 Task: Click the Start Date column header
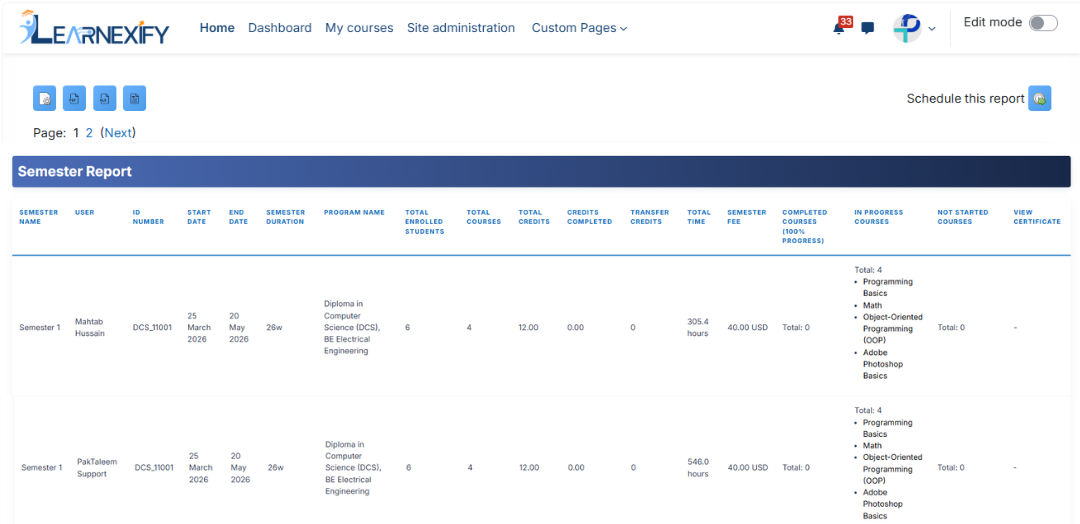pyautogui.click(x=199, y=217)
